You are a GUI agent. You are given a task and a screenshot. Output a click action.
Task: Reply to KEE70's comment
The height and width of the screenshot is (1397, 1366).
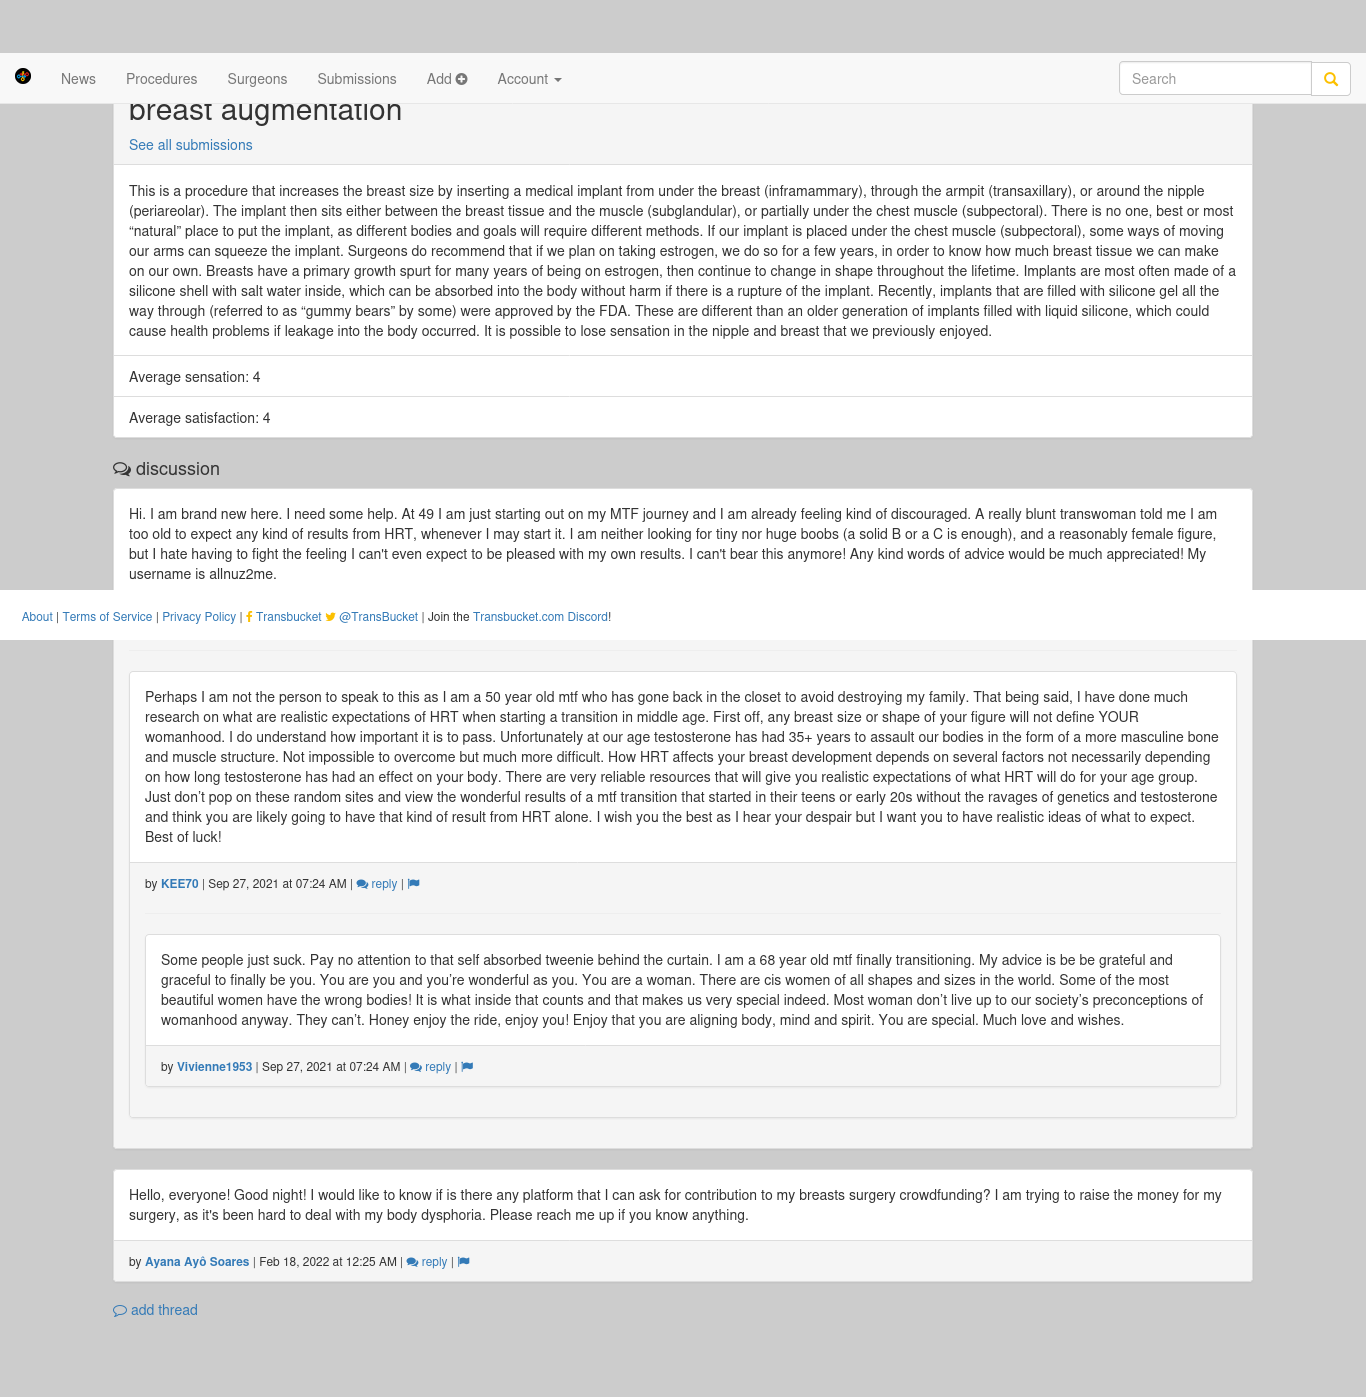377,884
